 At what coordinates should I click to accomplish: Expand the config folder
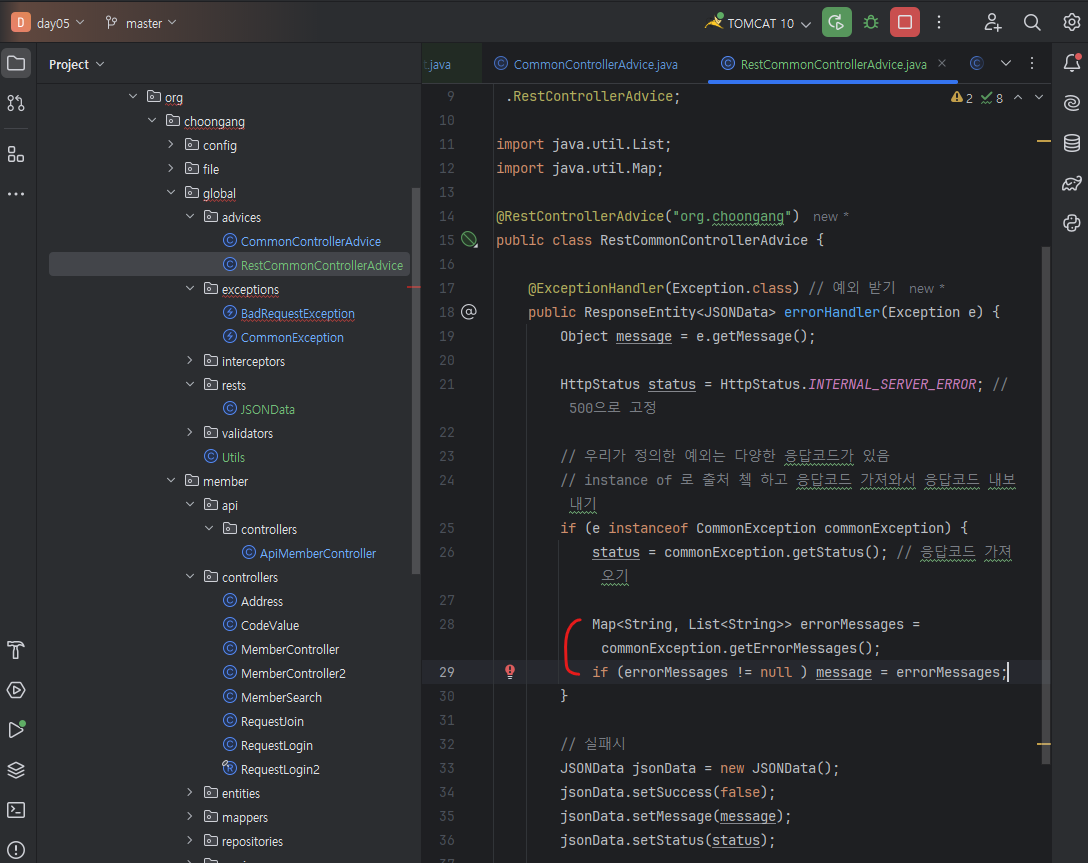coord(171,144)
